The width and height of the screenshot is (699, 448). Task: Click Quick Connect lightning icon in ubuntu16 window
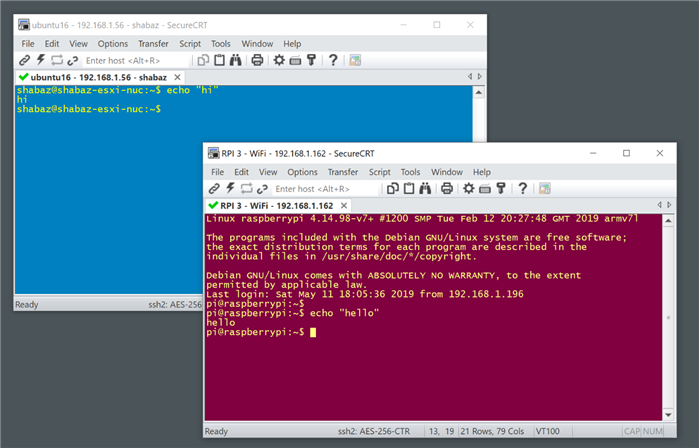tap(41, 60)
